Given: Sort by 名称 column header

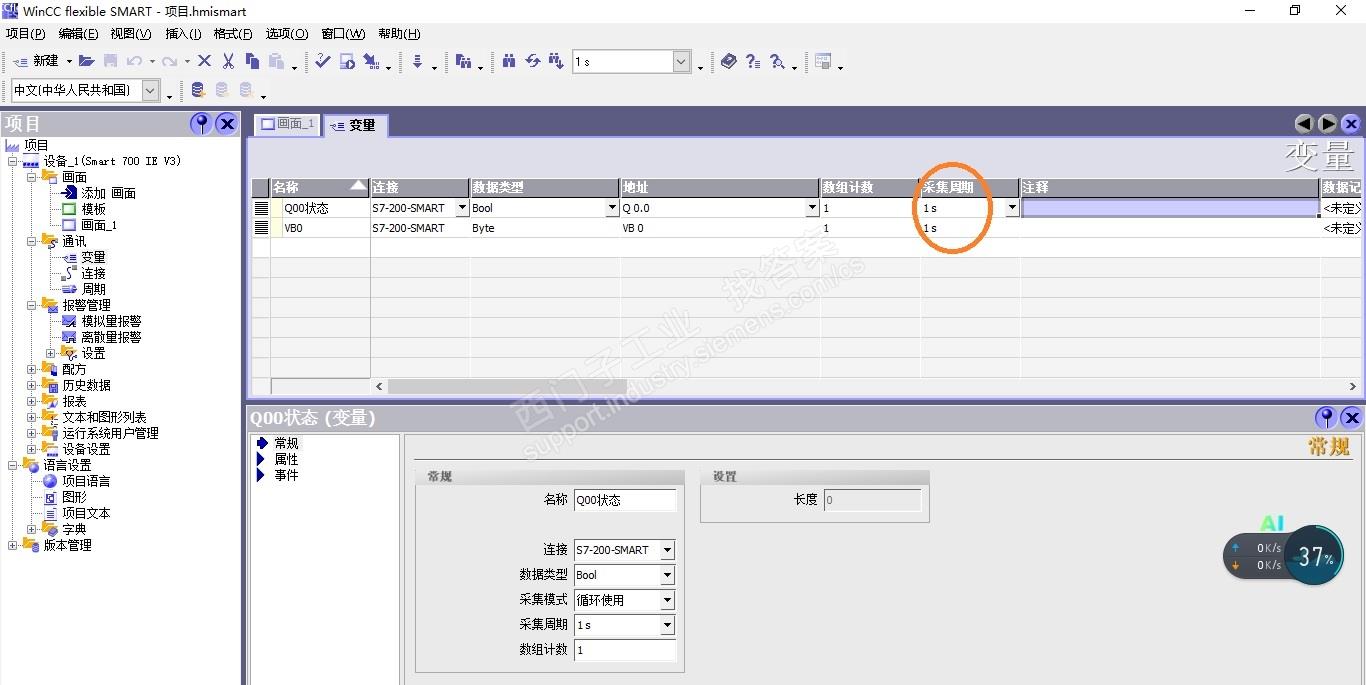Looking at the screenshot, I should point(320,187).
